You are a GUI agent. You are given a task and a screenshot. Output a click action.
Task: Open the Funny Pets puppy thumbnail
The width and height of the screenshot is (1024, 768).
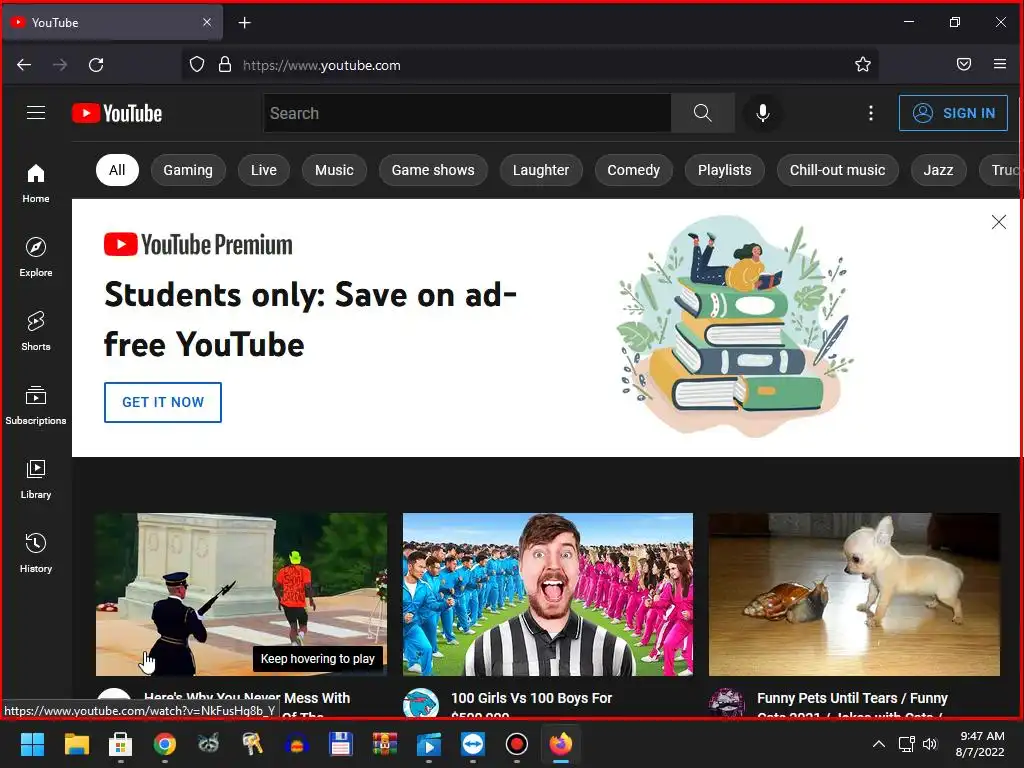[854, 594]
